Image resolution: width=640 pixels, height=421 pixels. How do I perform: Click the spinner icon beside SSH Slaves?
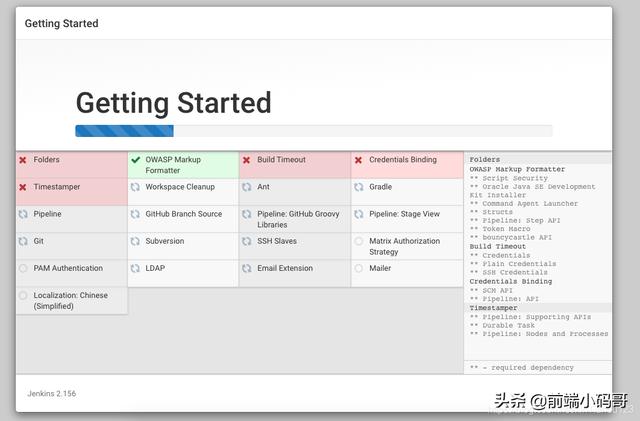pyautogui.click(x=247, y=241)
